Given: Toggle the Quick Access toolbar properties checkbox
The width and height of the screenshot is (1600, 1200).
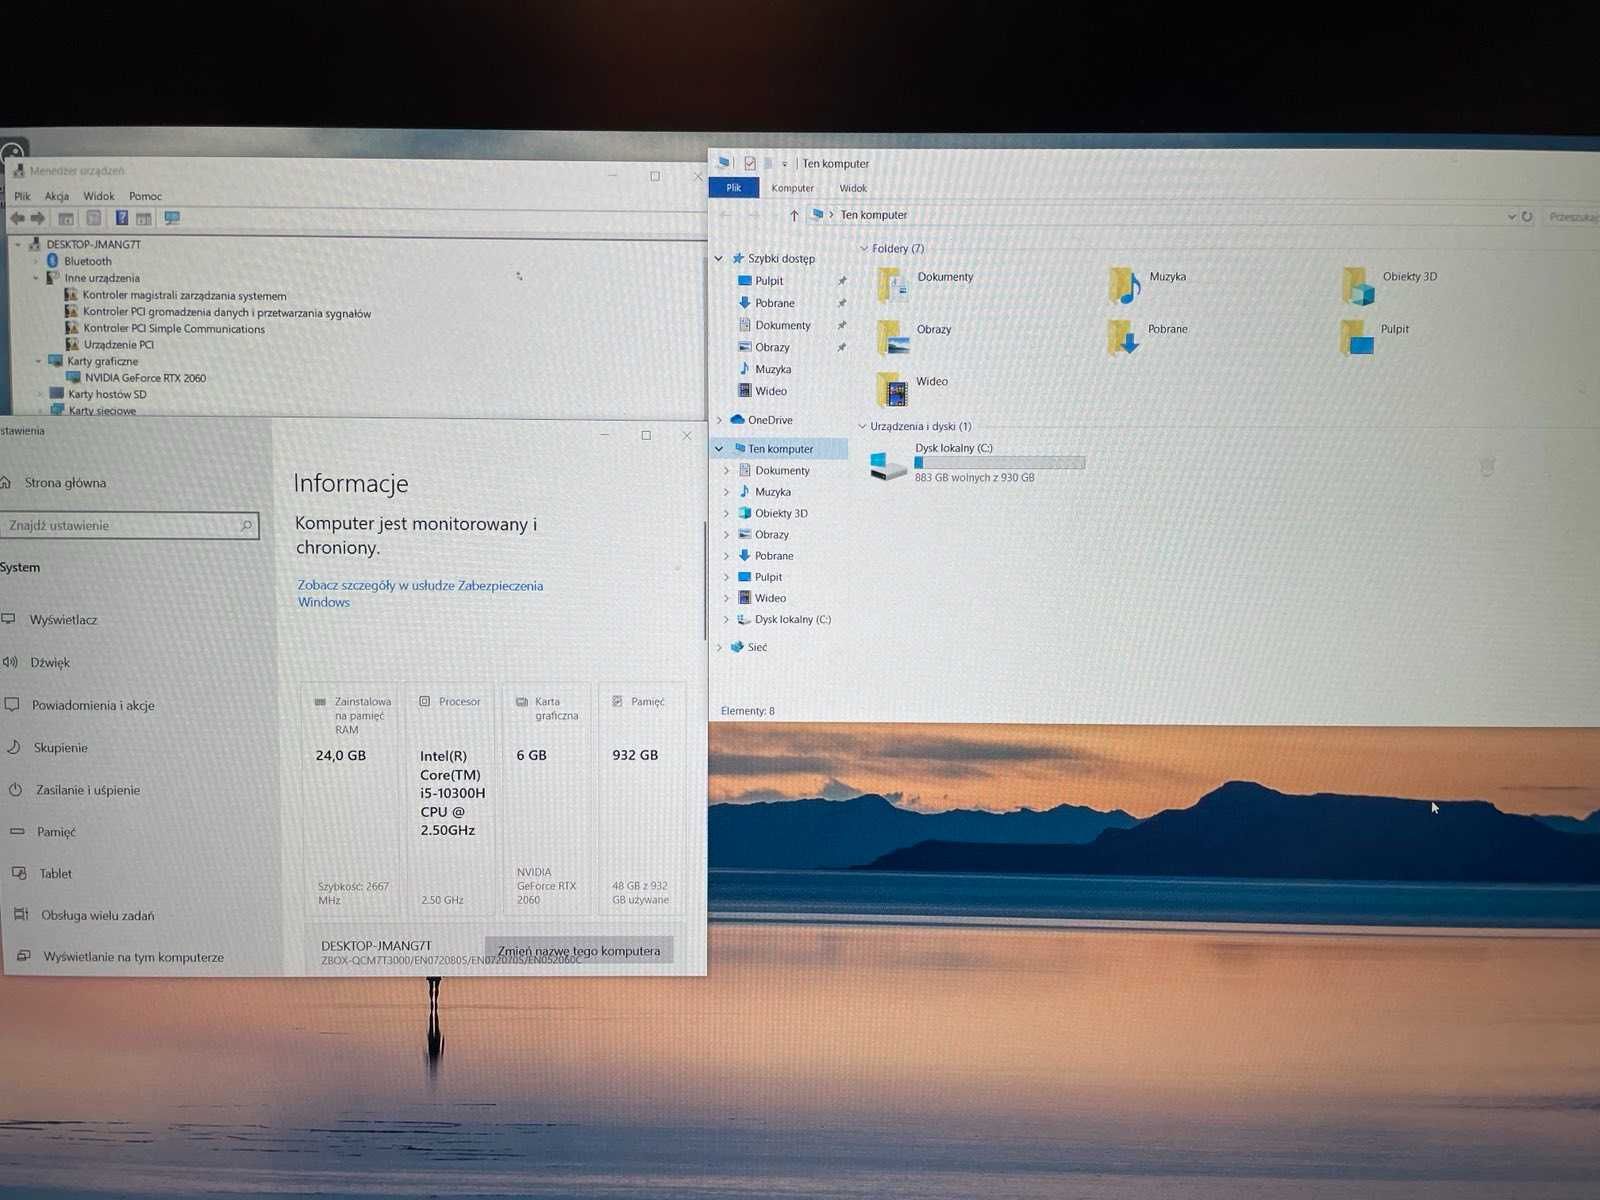Looking at the screenshot, I should [x=749, y=163].
